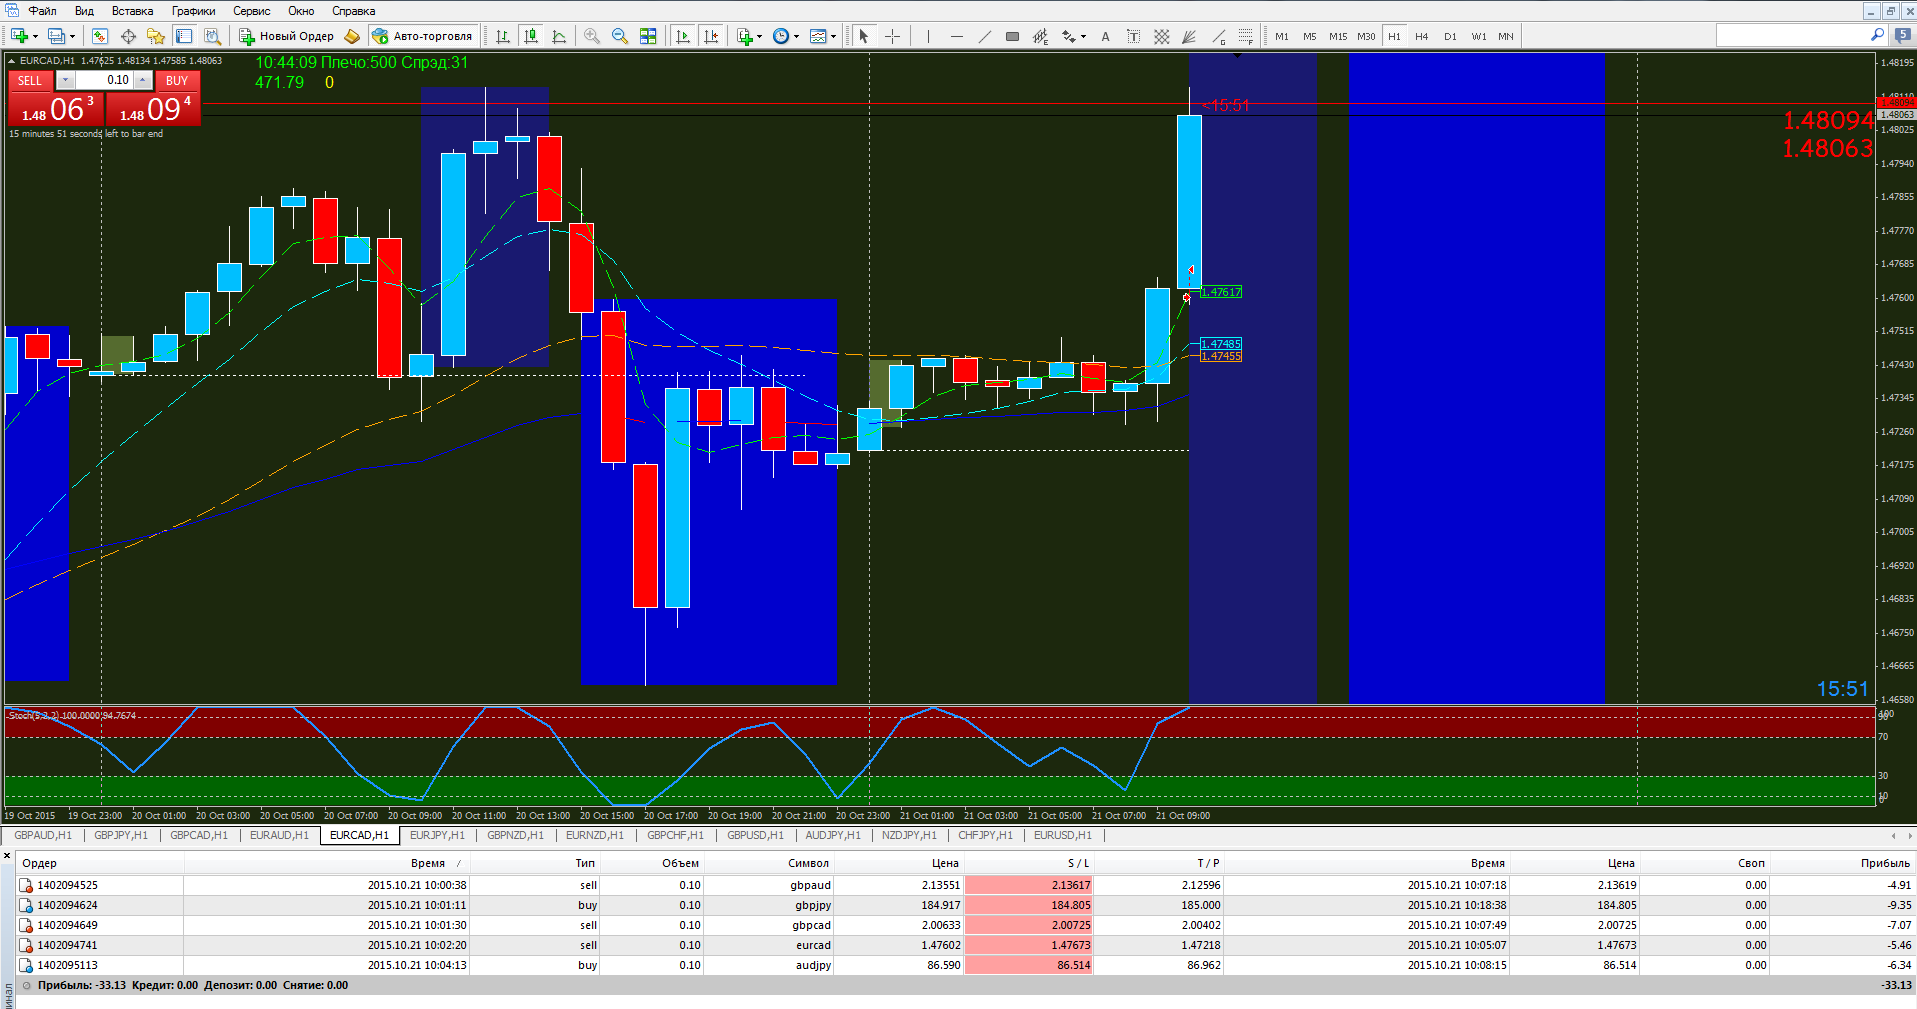Click the volume 0.10 input field

105,80
